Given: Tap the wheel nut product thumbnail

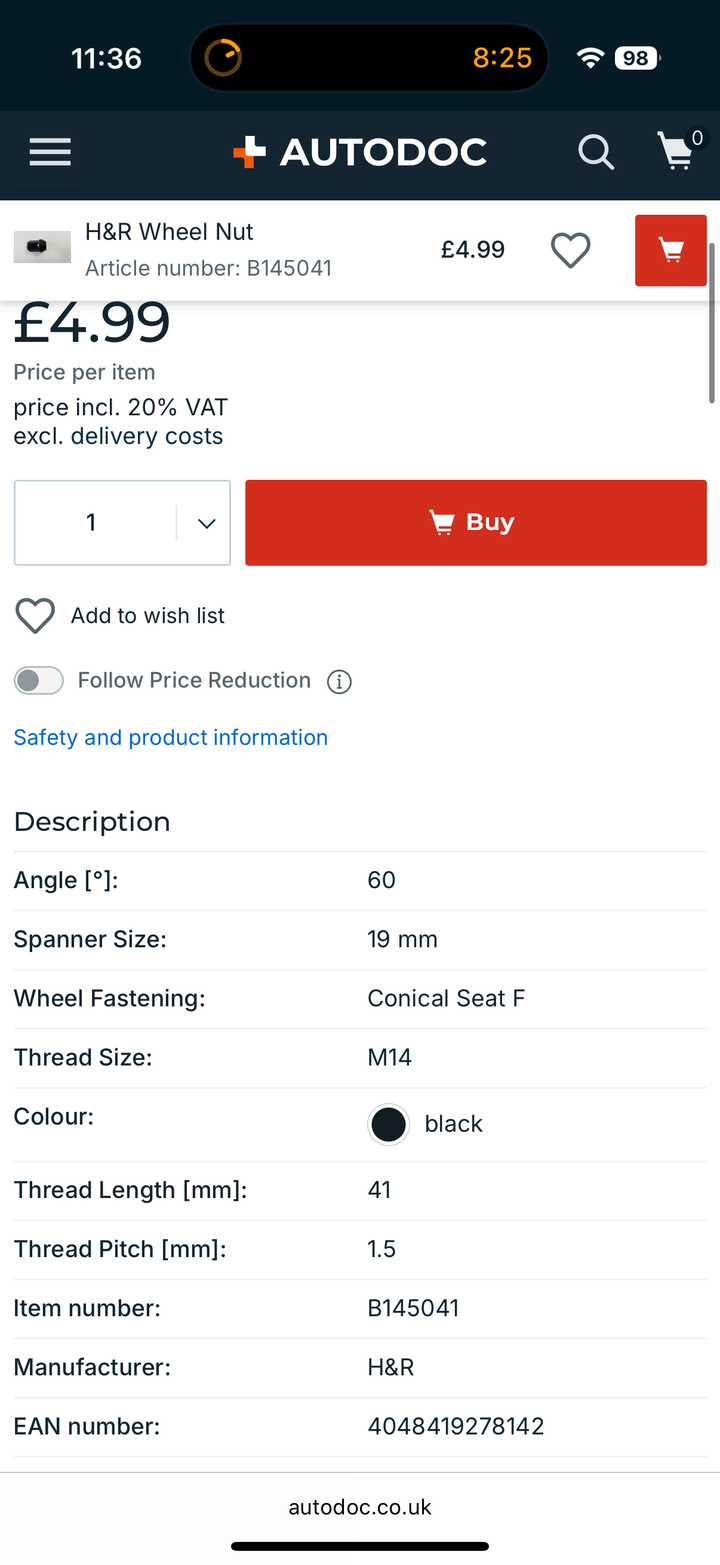Looking at the screenshot, I should coord(42,247).
